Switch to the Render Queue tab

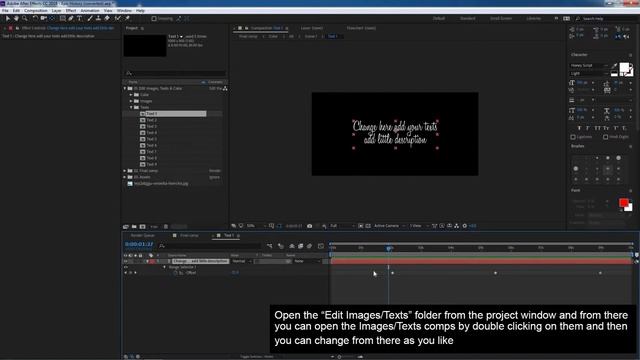coord(142,236)
